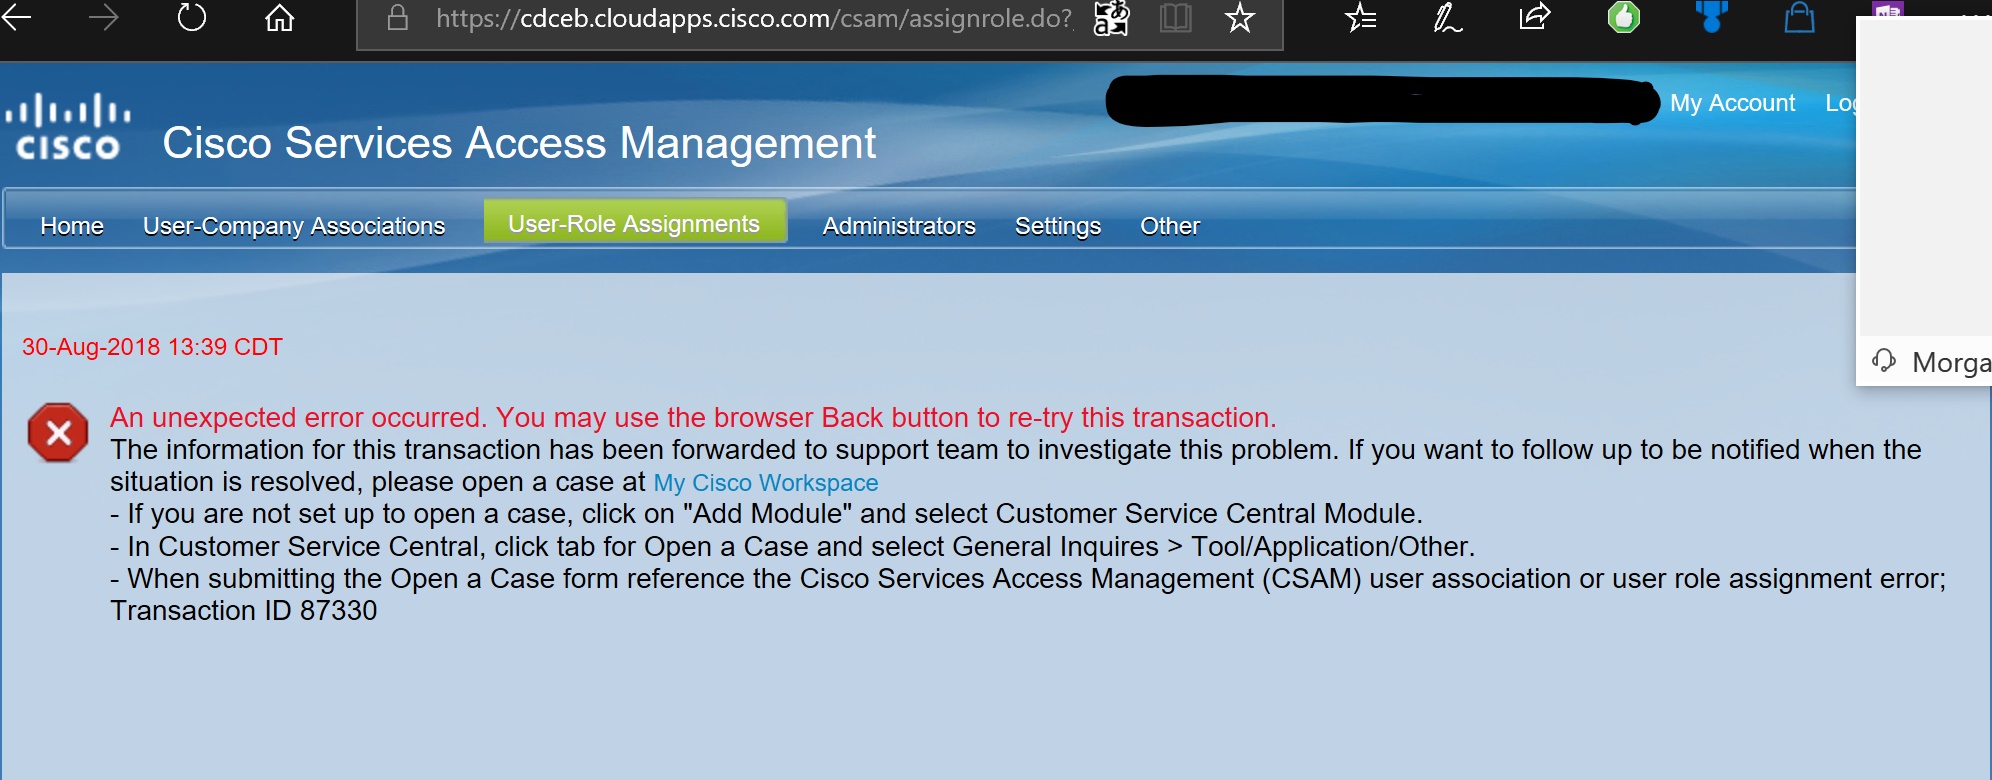Image resolution: width=1992 pixels, height=780 pixels.
Task: Click the browser Forward arrow
Action: coord(103,17)
